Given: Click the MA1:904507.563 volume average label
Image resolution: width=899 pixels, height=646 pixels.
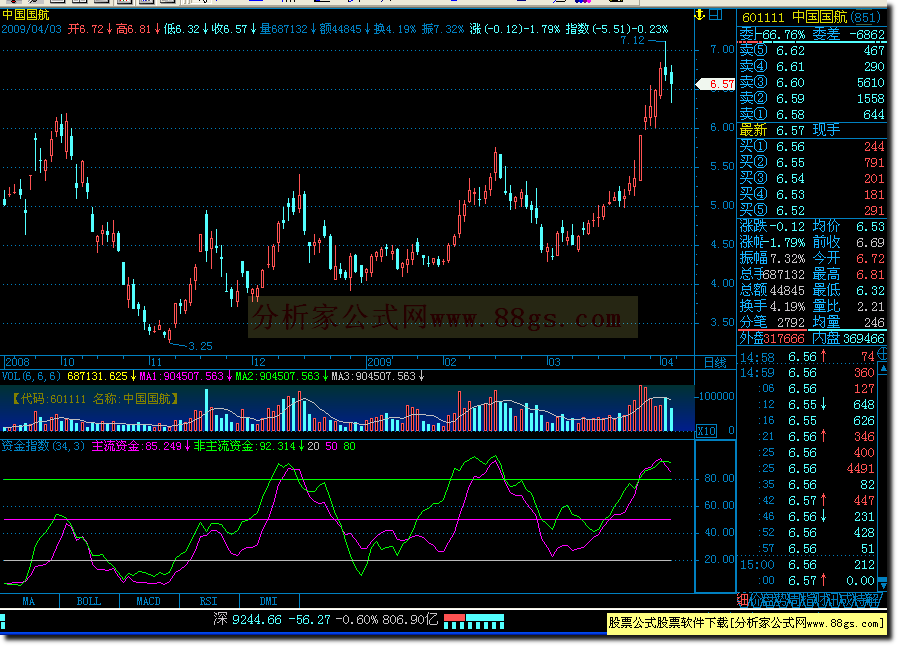Looking at the screenshot, I should tap(181, 377).
